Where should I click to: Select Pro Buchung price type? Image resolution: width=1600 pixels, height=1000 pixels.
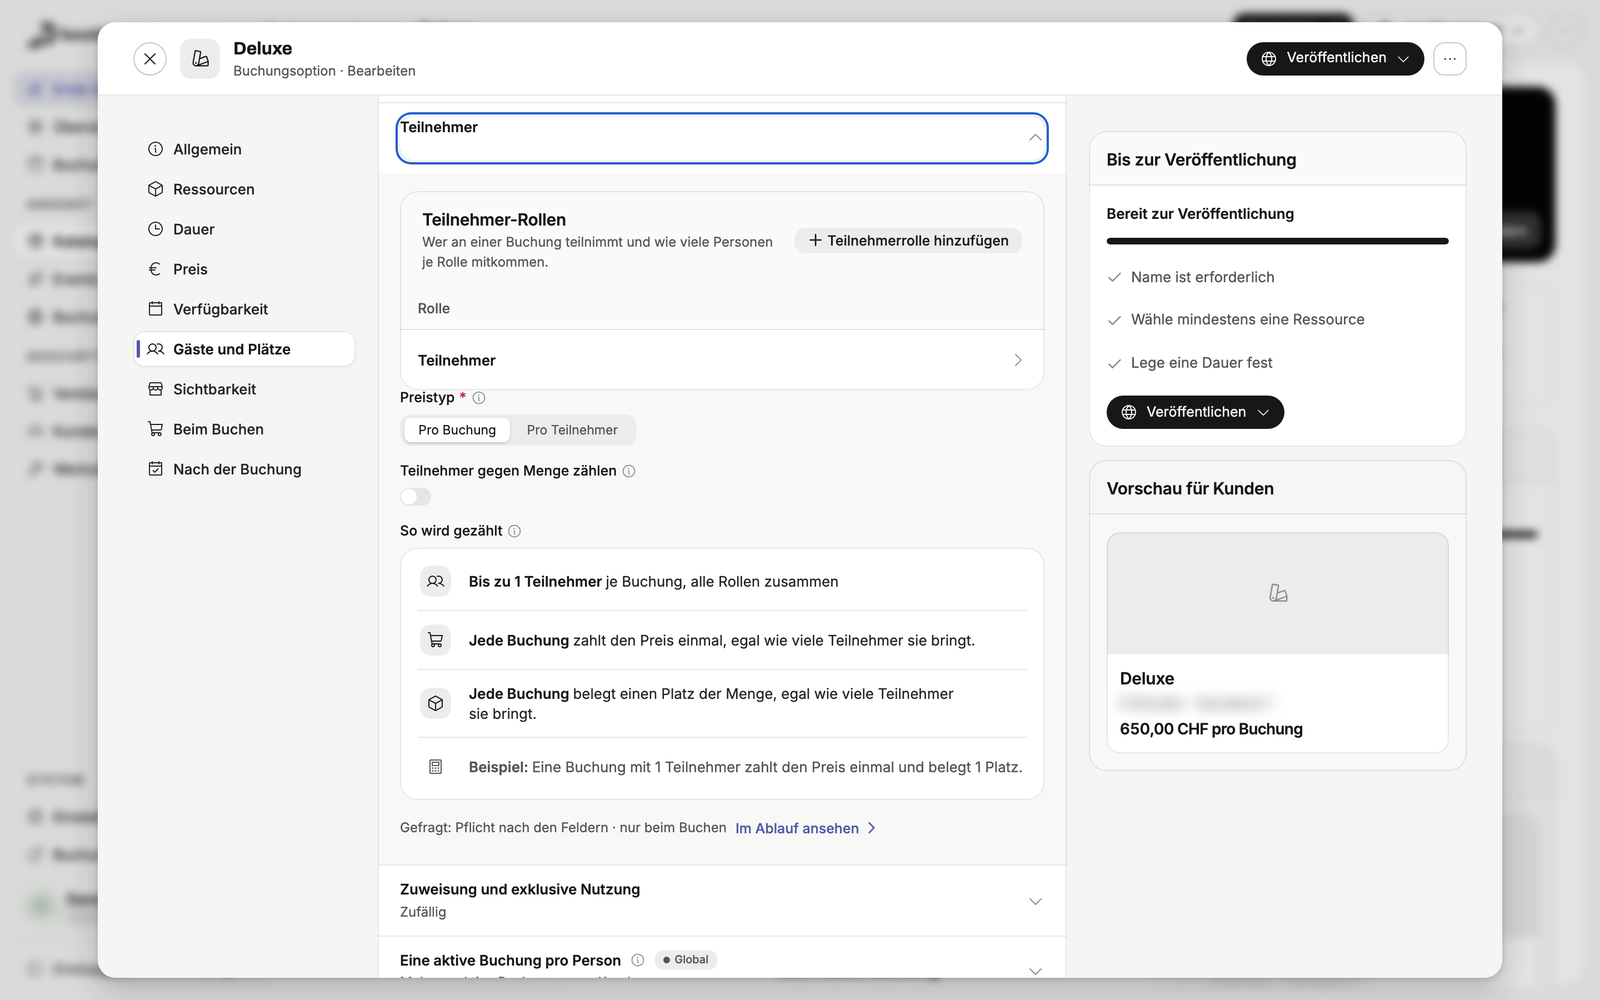pyautogui.click(x=457, y=430)
